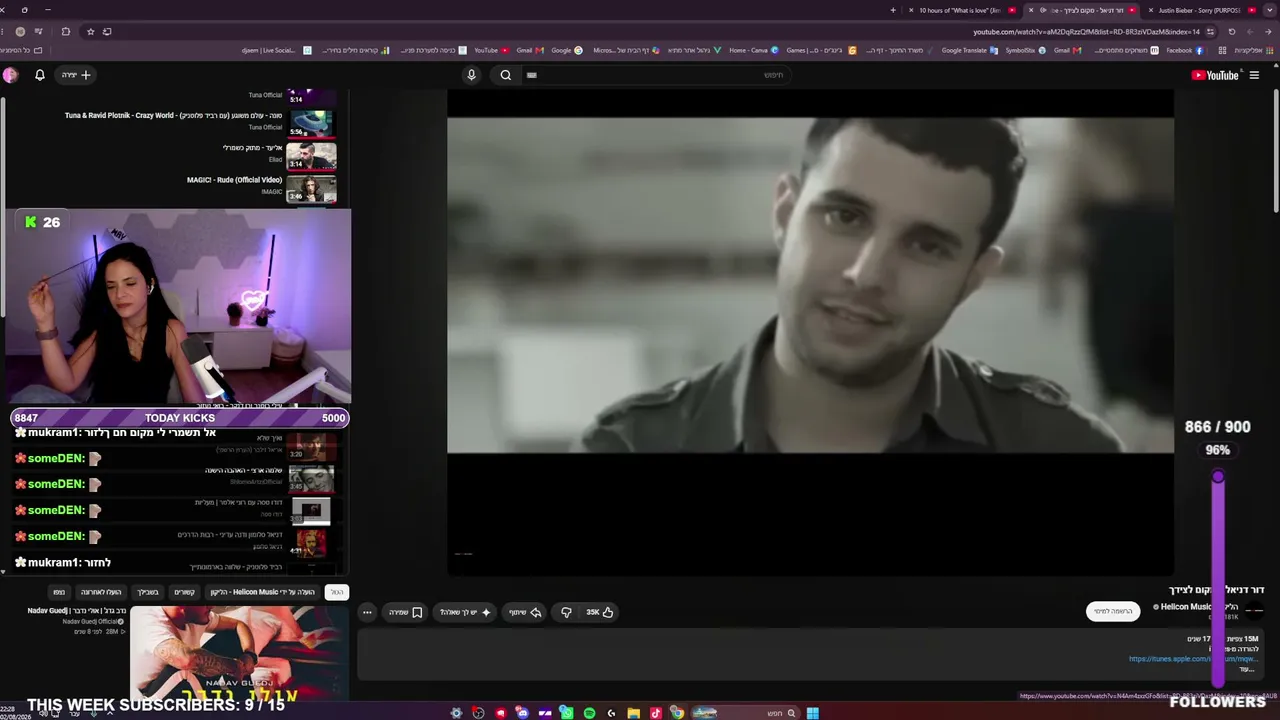Screen dimensions: 1280x720
Task: Open the taskbar search magnifier
Action: coord(791,713)
